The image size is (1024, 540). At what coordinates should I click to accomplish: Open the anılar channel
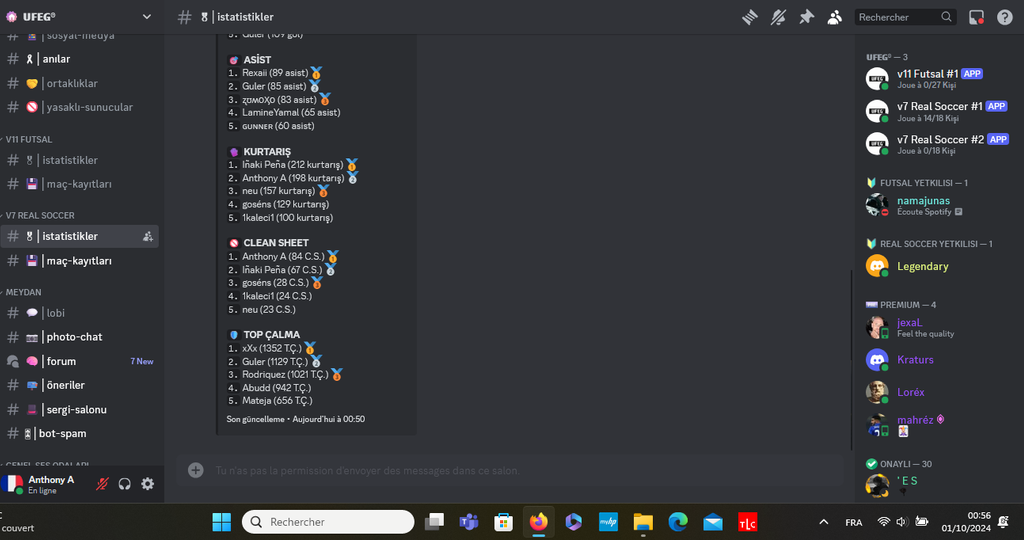(x=79, y=59)
